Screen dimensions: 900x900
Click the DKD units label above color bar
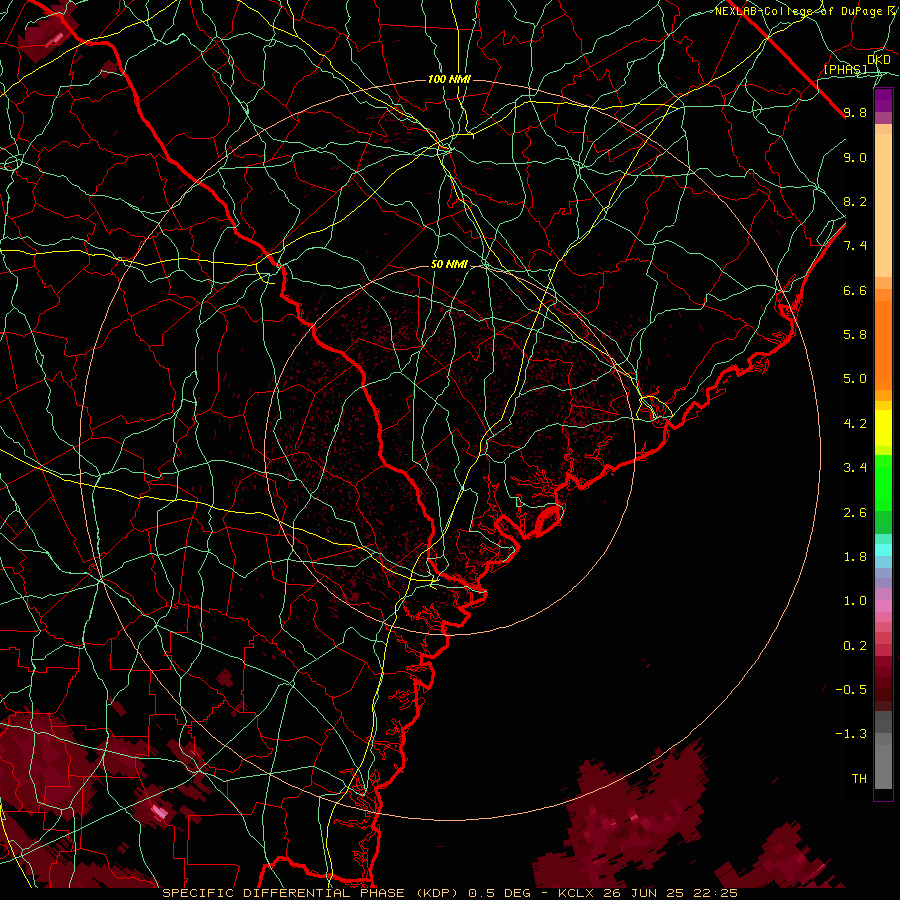[x=878, y=59]
